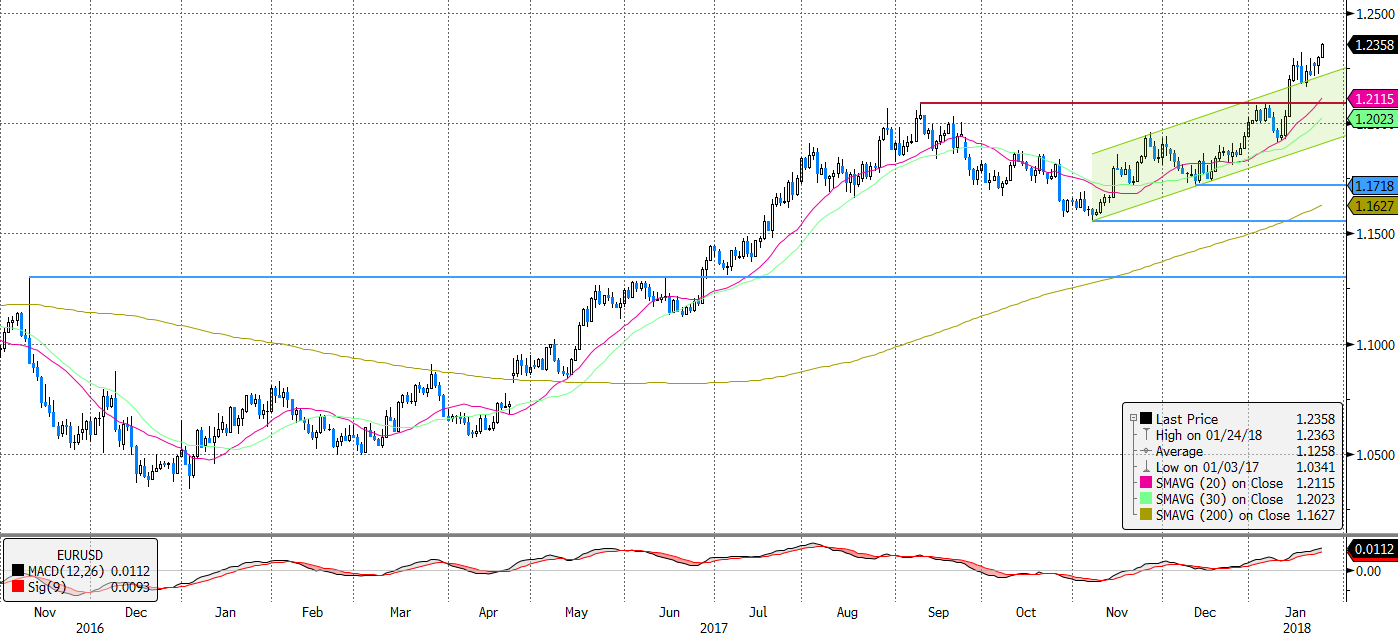Click the magenta 1.2115 axis price tag

[x=1371, y=99]
